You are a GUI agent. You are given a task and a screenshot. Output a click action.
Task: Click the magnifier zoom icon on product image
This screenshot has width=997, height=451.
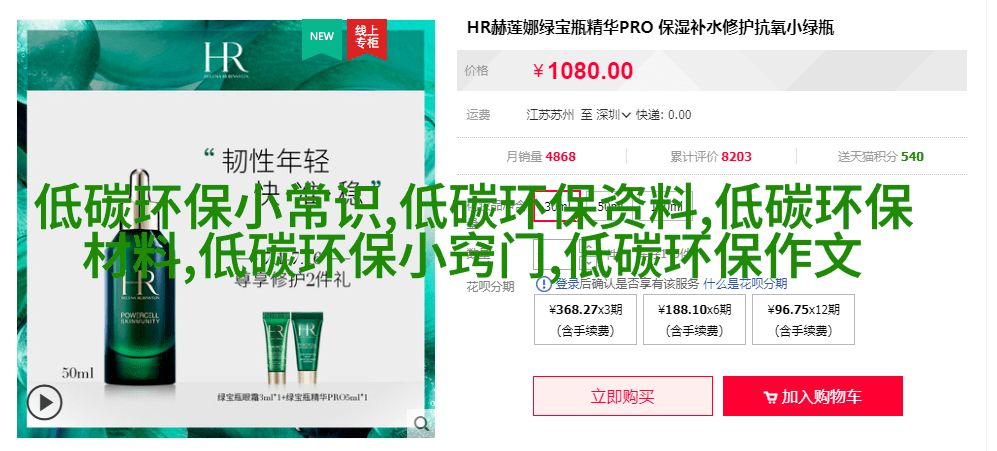(x=421, y=424)
